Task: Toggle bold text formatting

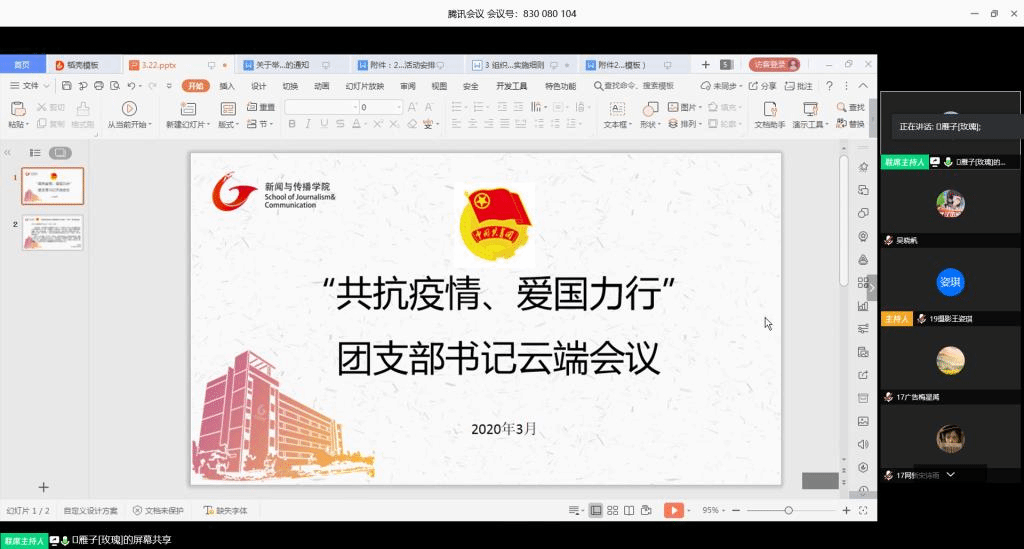Action: (x=293, y=124)
